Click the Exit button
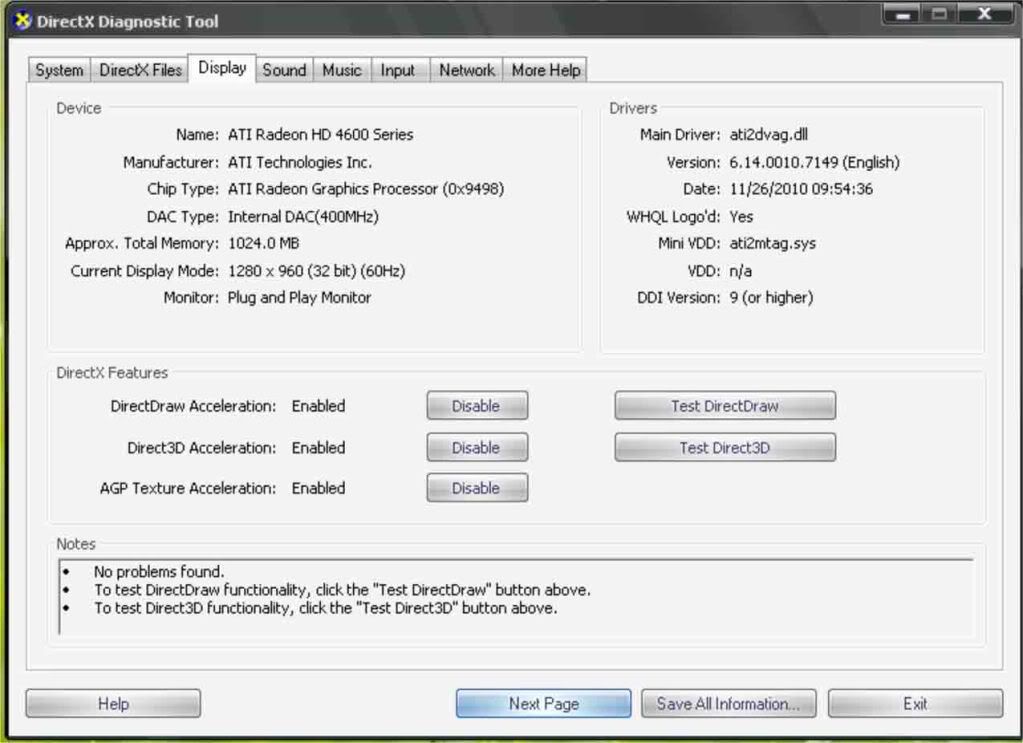Viewport: 1023px width, 743px height. (915, 704)
